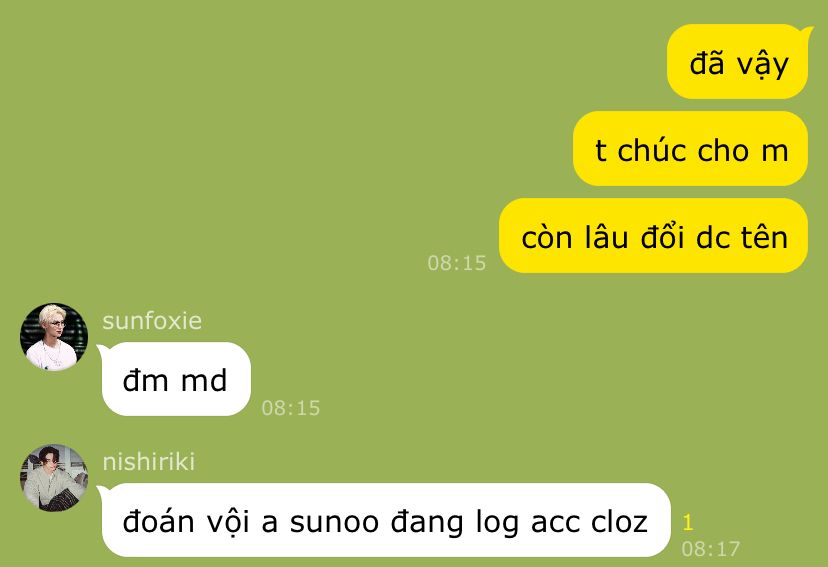The height and width of the screenshot is (567, 828).
Task: Open nishiriki's profile avatar
Action: point(54,478)
